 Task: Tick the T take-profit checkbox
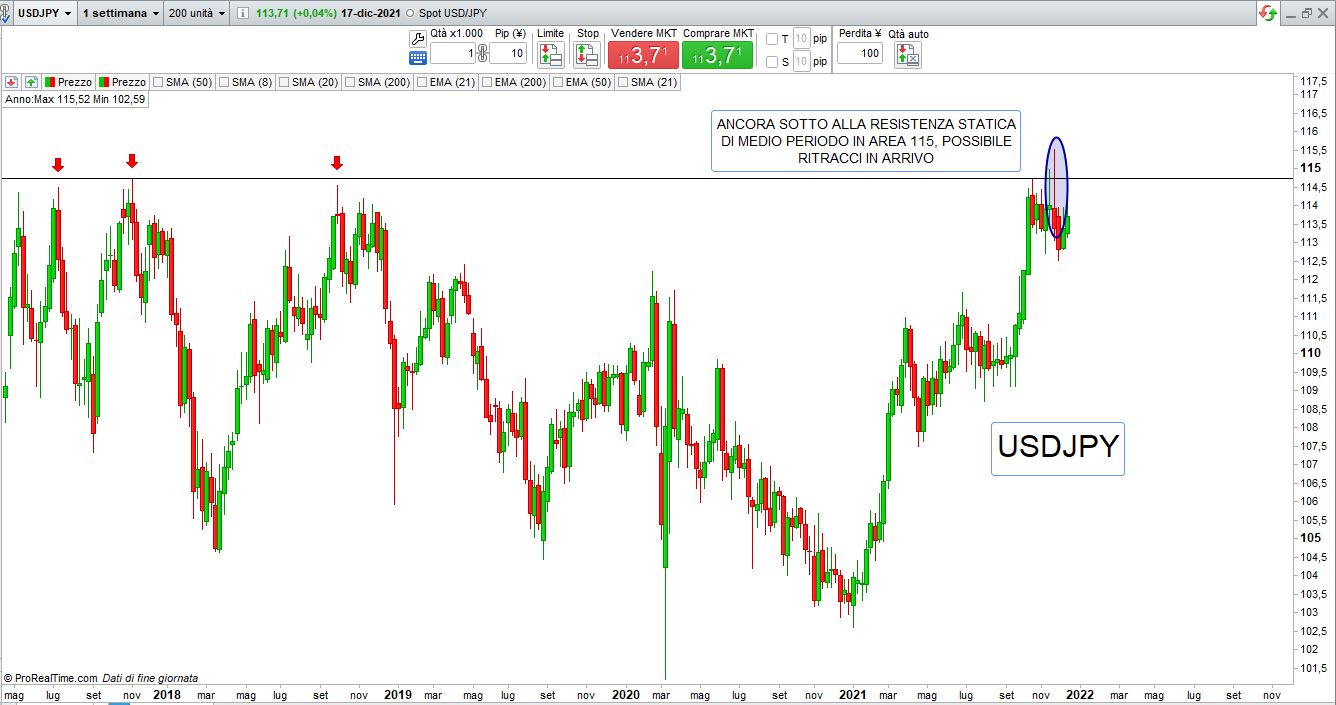pyautogui.click(x=772, y=39)
